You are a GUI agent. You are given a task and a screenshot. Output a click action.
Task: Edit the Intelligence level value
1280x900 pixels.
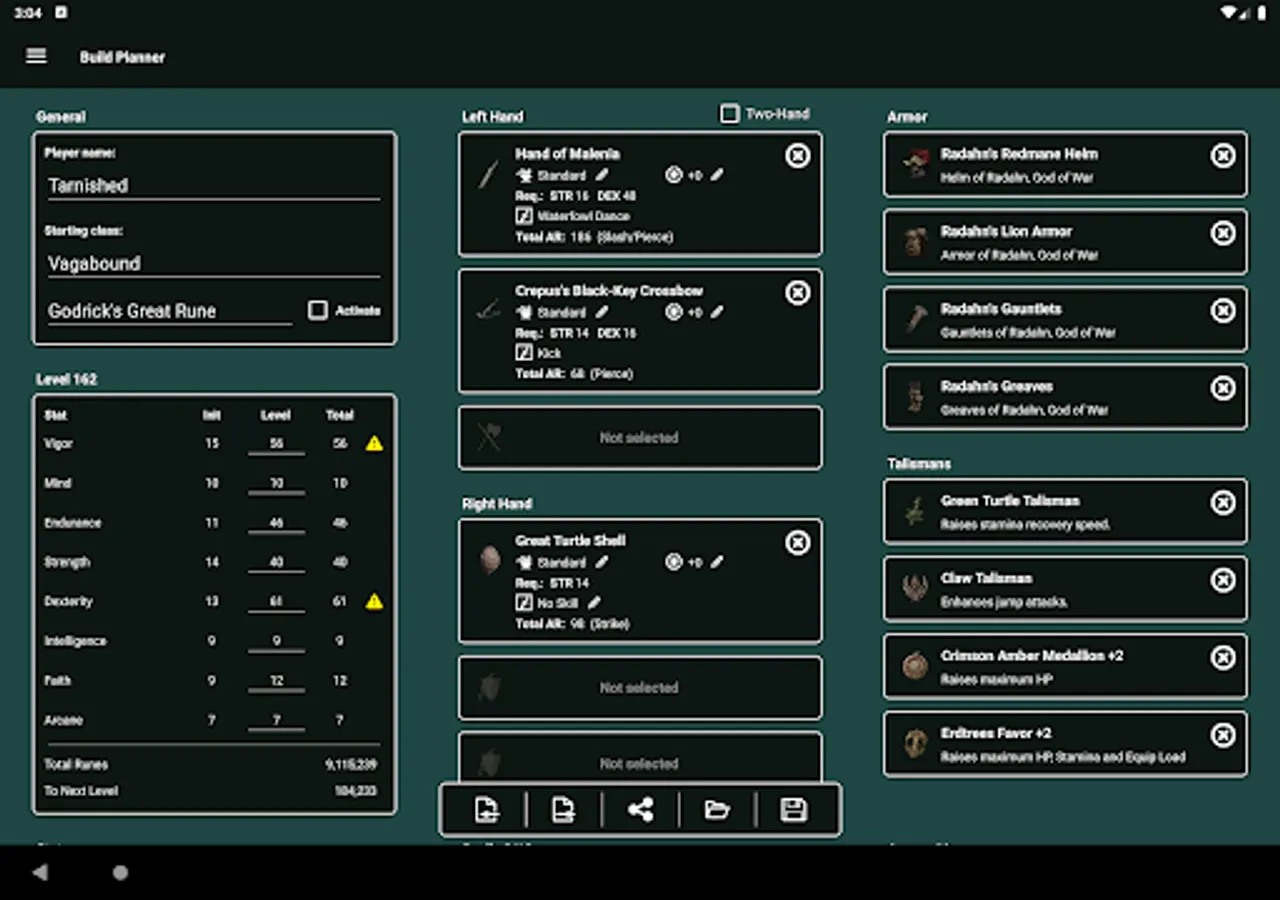[276, 641]
